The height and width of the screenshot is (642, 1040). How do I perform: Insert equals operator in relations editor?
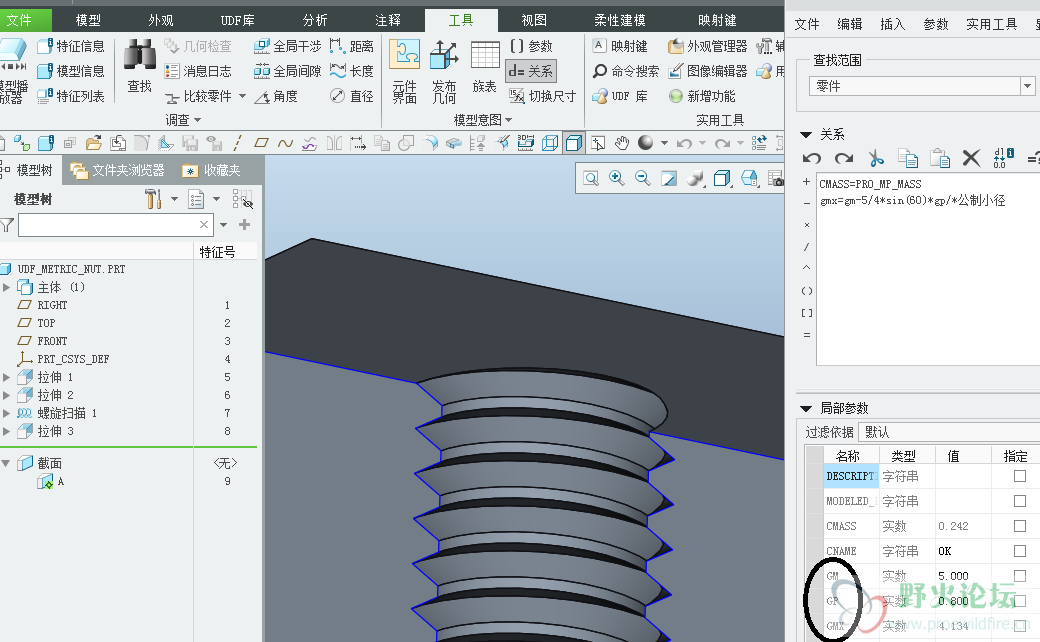(807, 336)
